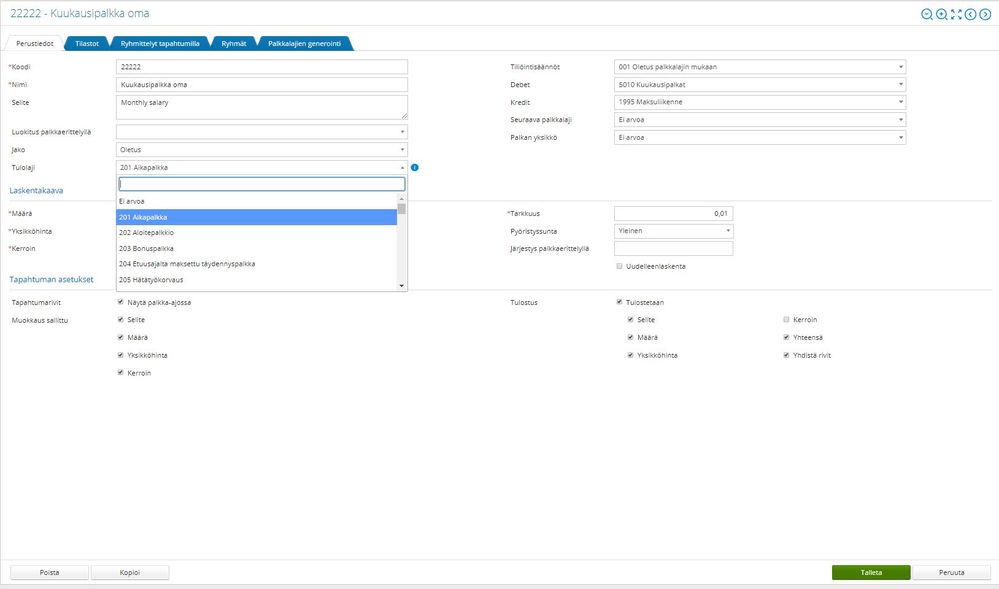This screenshot has height=589, width=999.
Task: Click the zoom in magnifier icon
Action: point(941,14)
